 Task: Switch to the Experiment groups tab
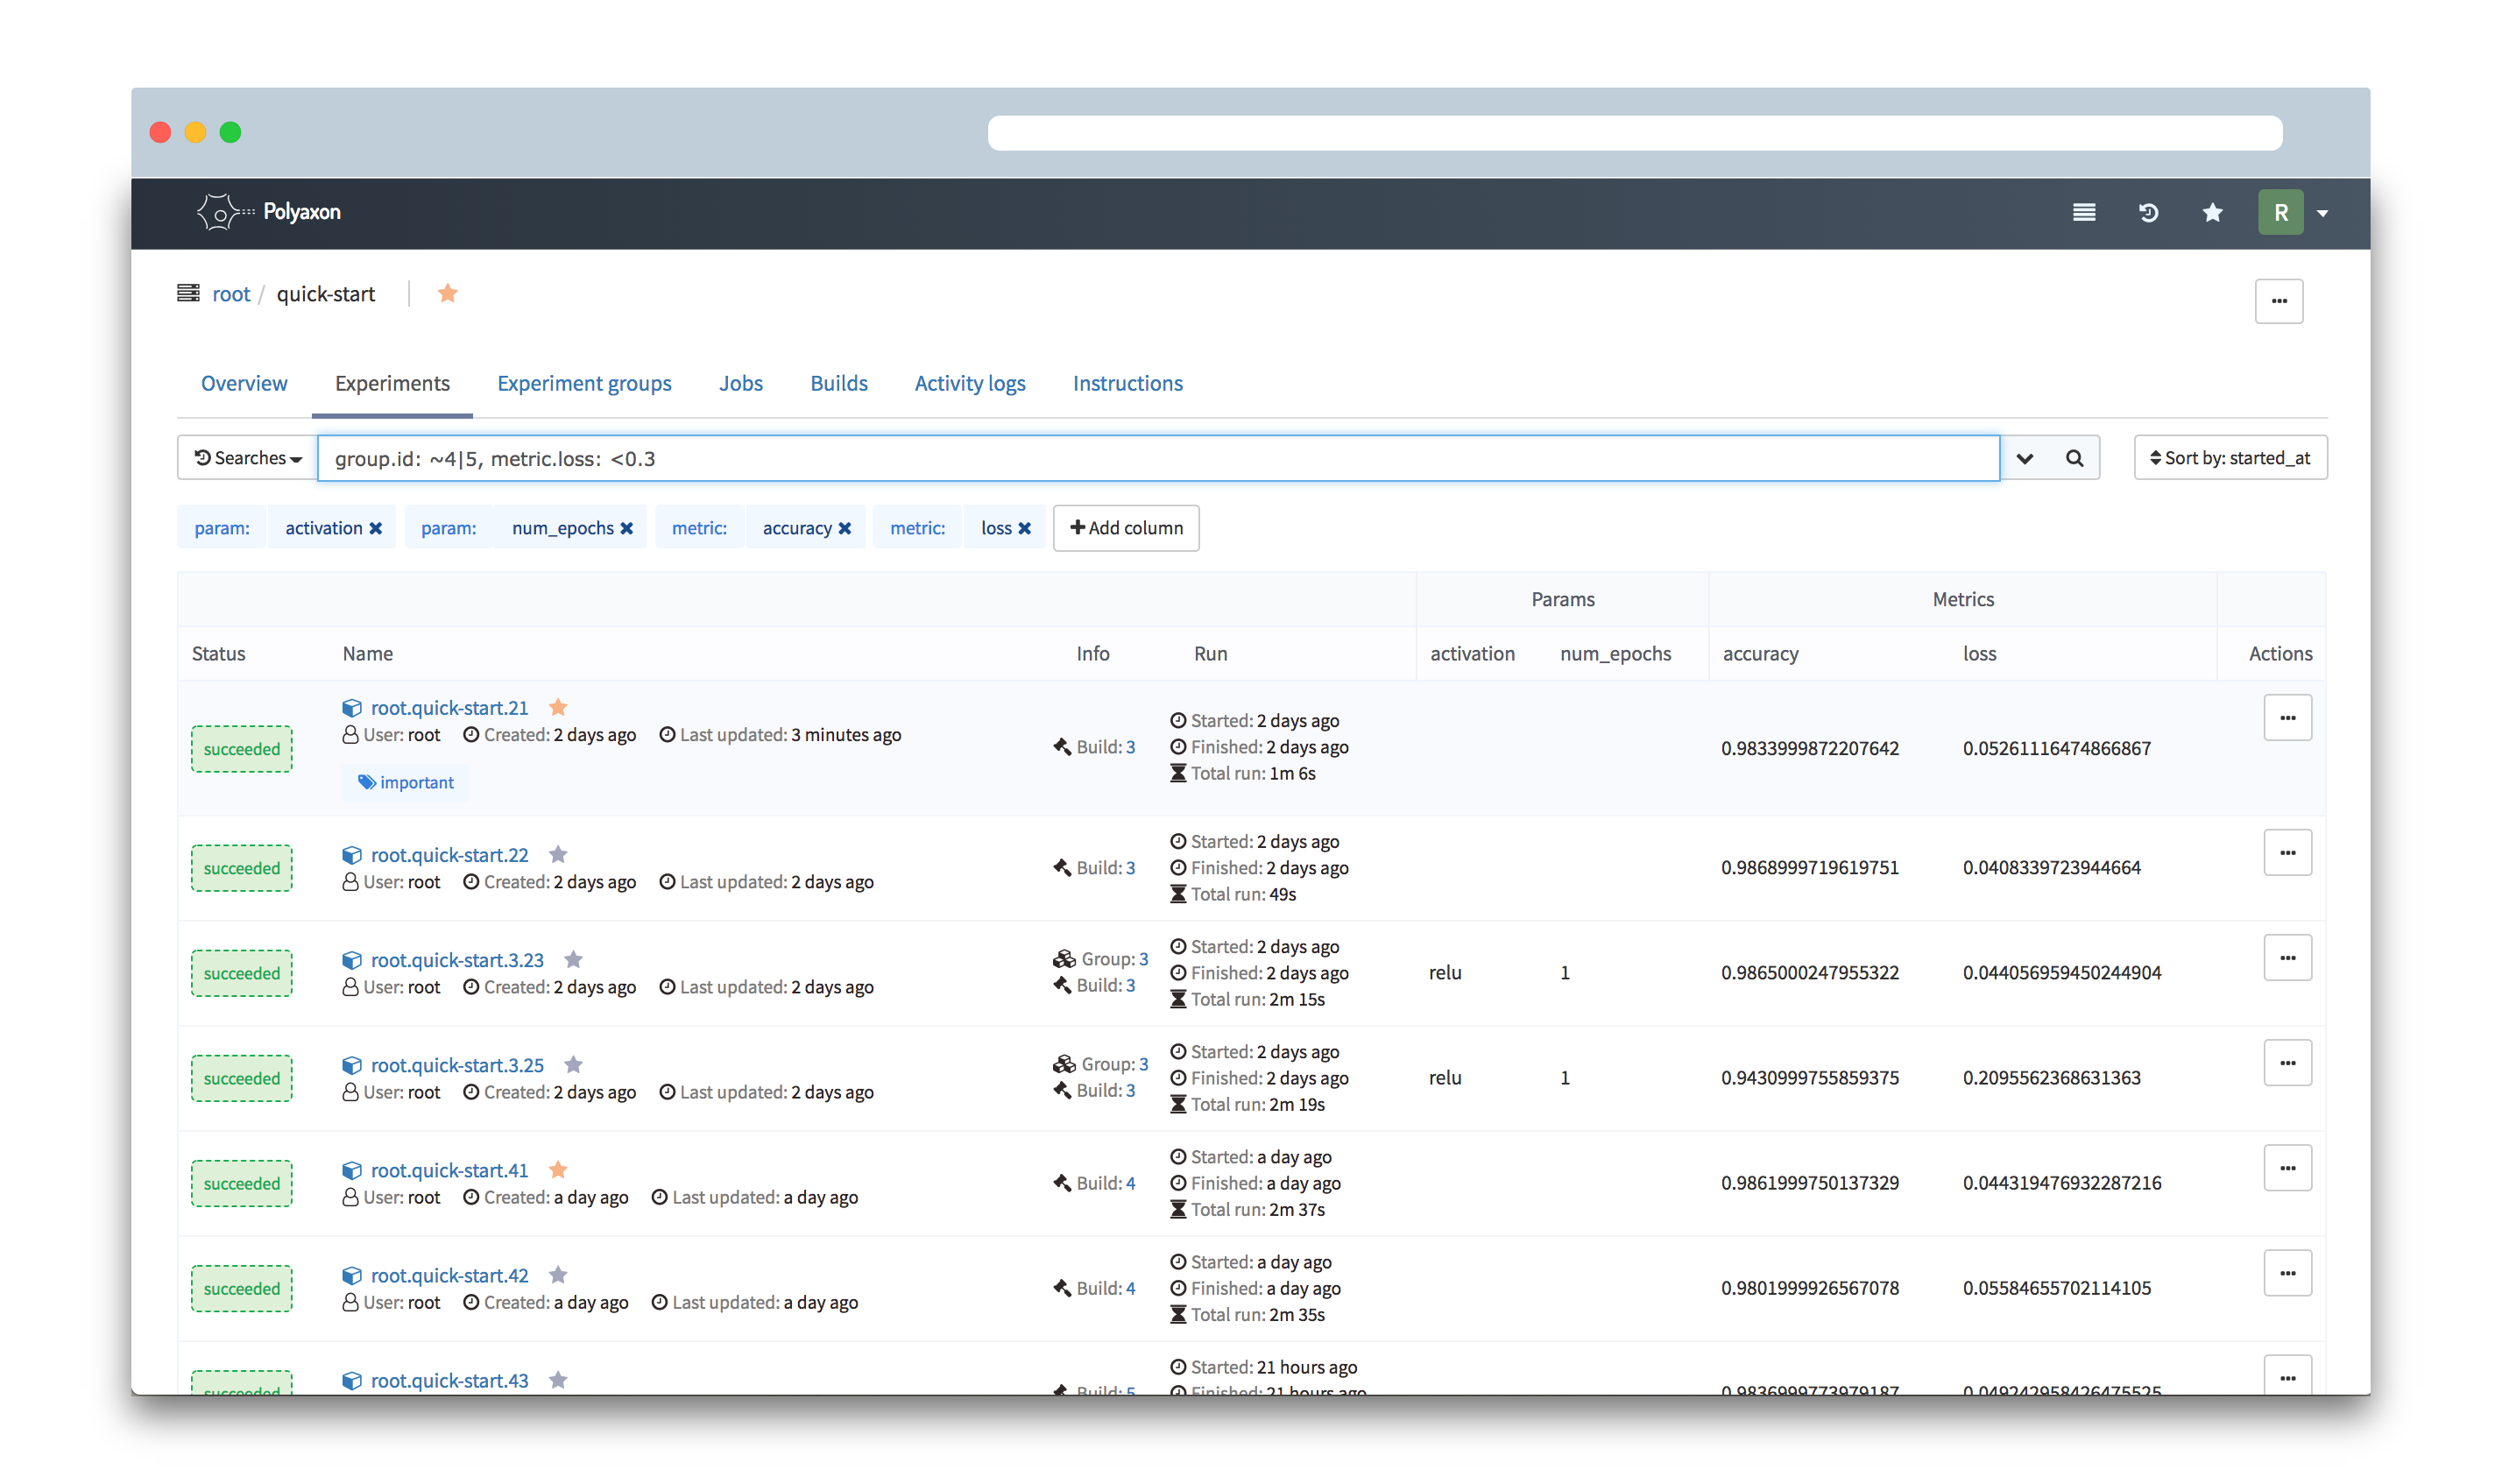(583, 382)
